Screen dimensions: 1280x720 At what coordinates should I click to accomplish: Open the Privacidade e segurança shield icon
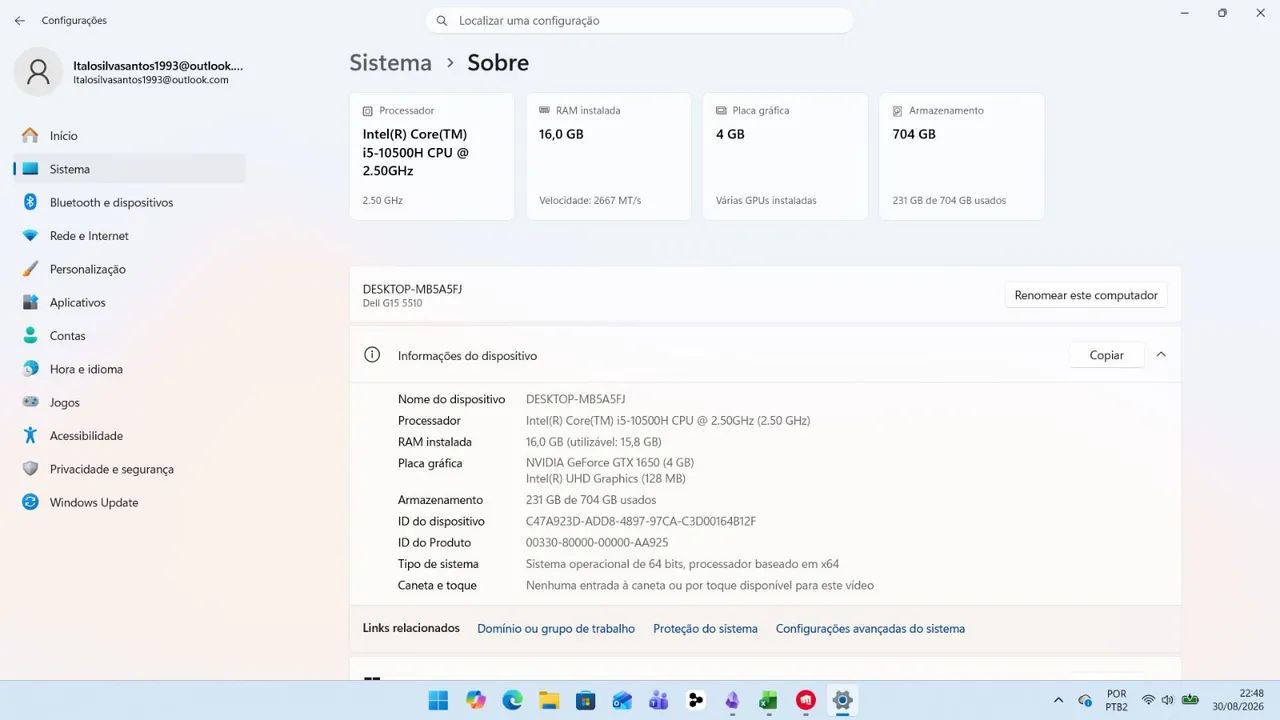click(x=30, y=469)
